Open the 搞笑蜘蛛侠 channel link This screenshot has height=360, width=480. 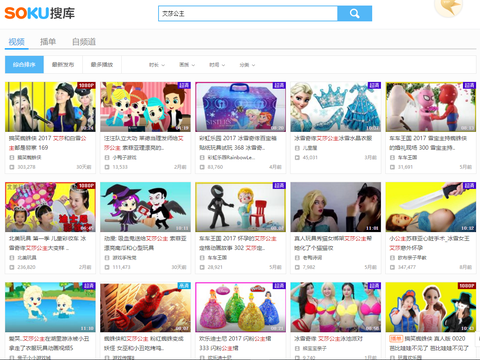29,157
